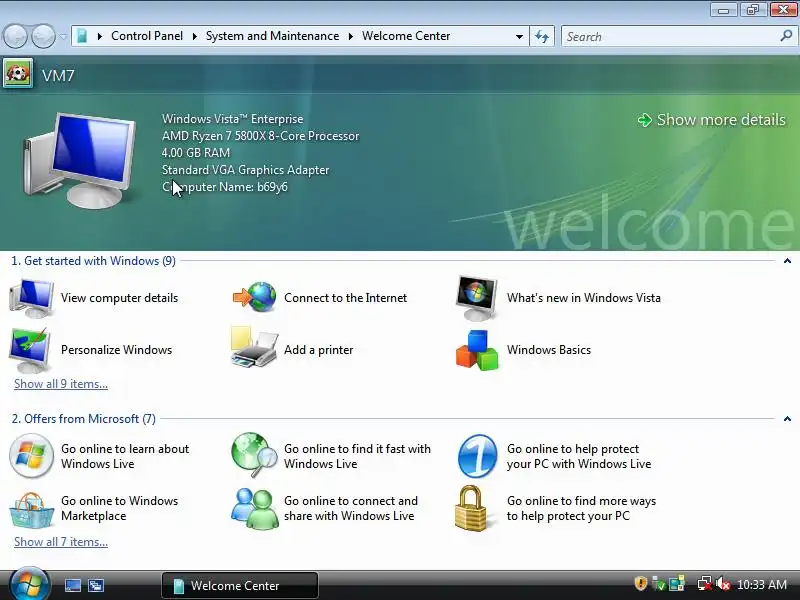Click the VM7 user account picture
800x600 pixels.
(18, 73)
